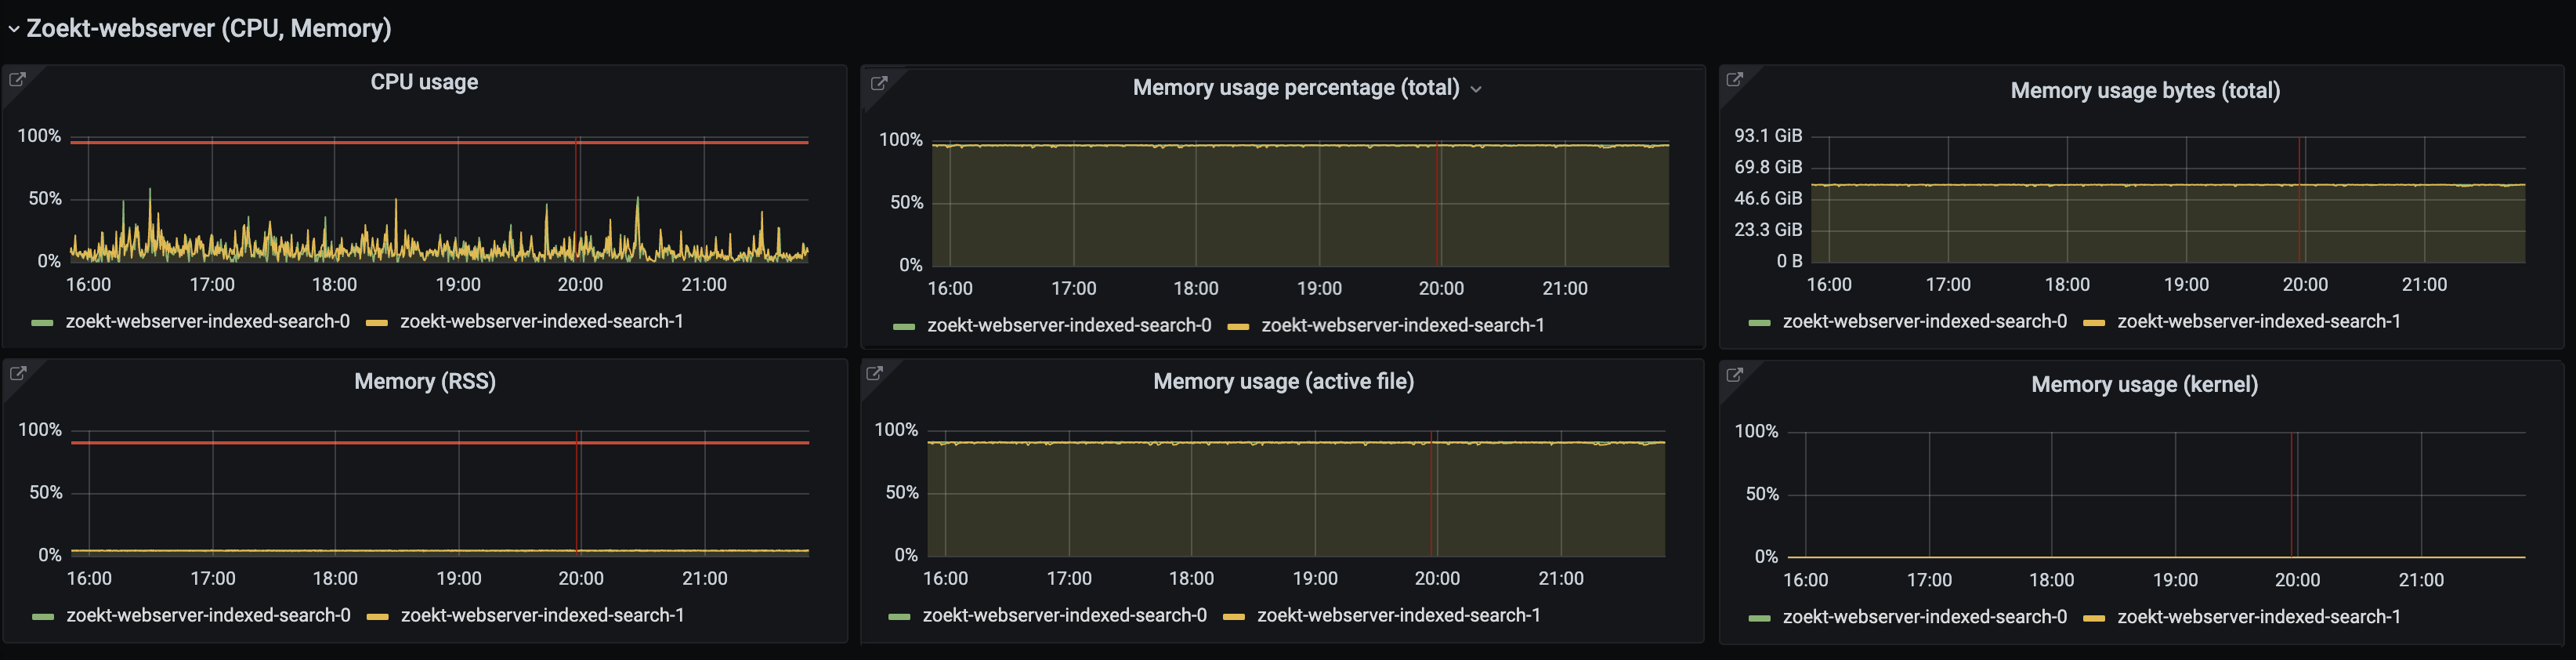Open color picker for green swatch in CPU usage legend
This screenshot has height=660, width=2576.
[42, 323]
